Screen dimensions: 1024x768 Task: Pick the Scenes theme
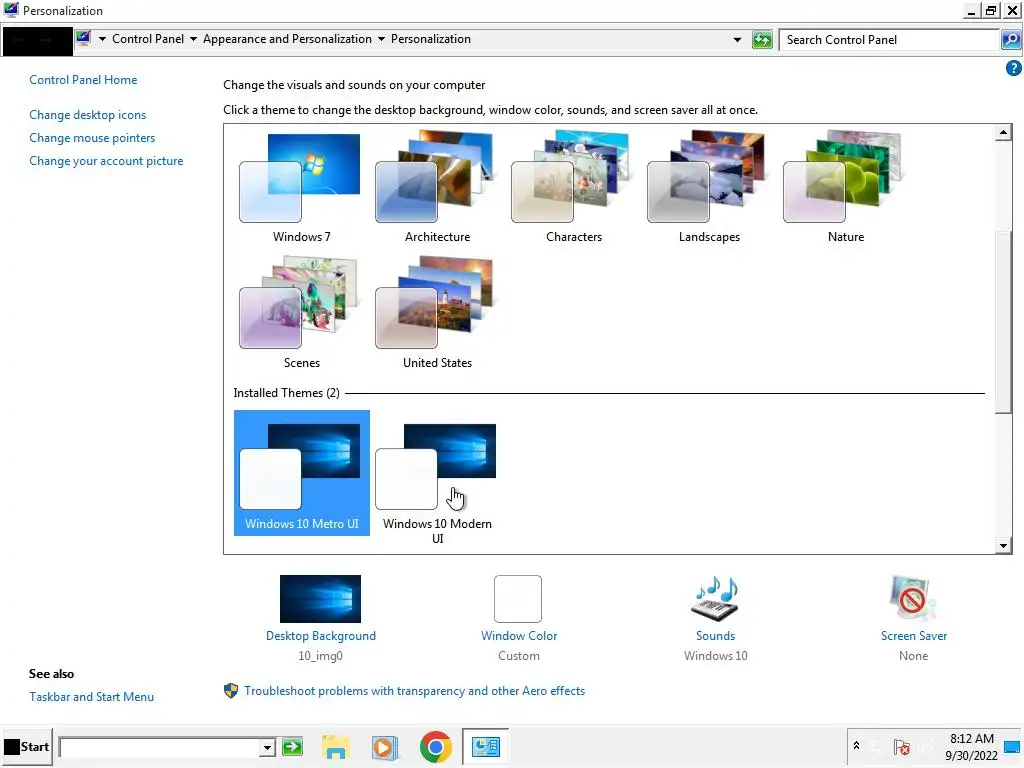tap(301, 313)
